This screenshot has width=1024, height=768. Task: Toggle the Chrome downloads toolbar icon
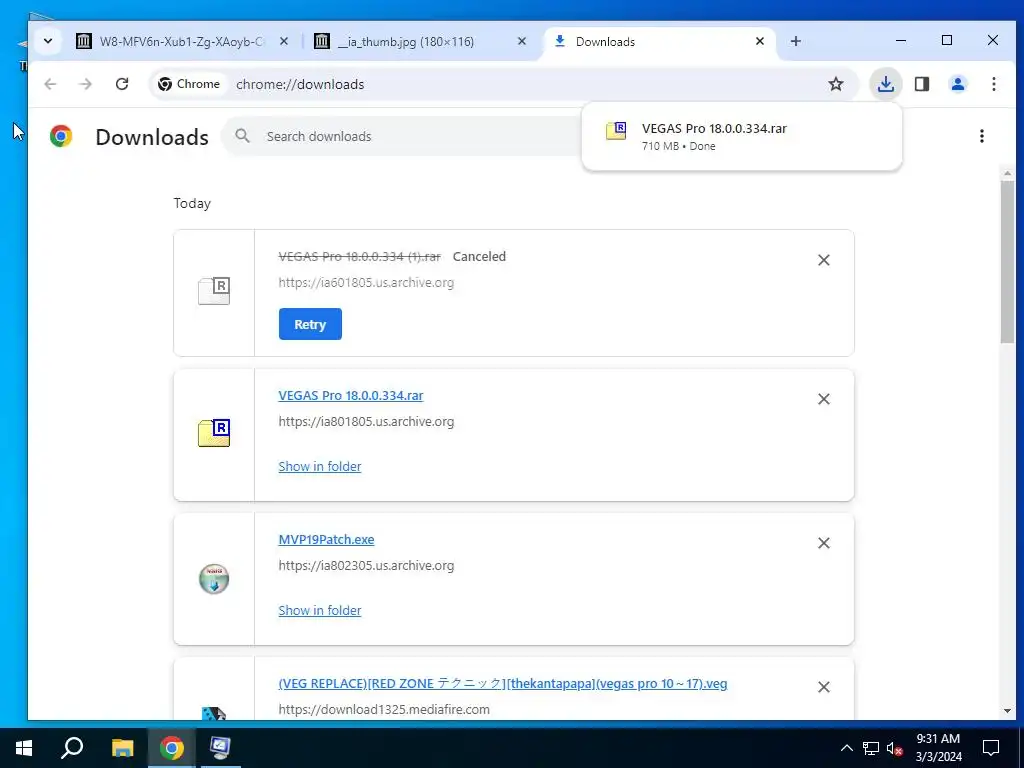point(886,84)
